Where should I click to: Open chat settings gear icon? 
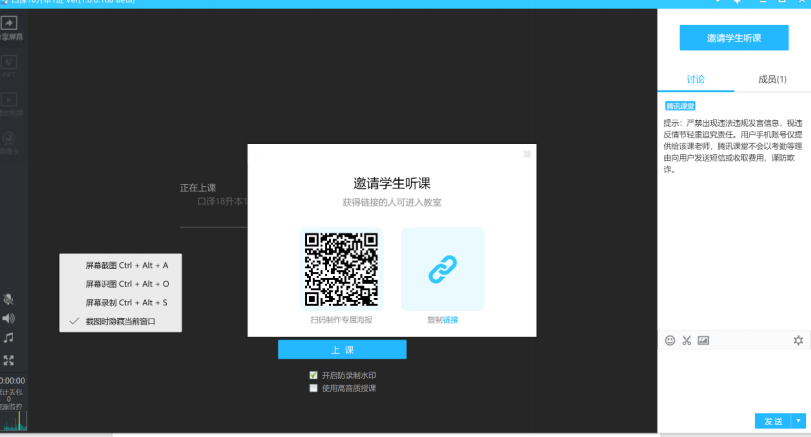tap(798, 341)
